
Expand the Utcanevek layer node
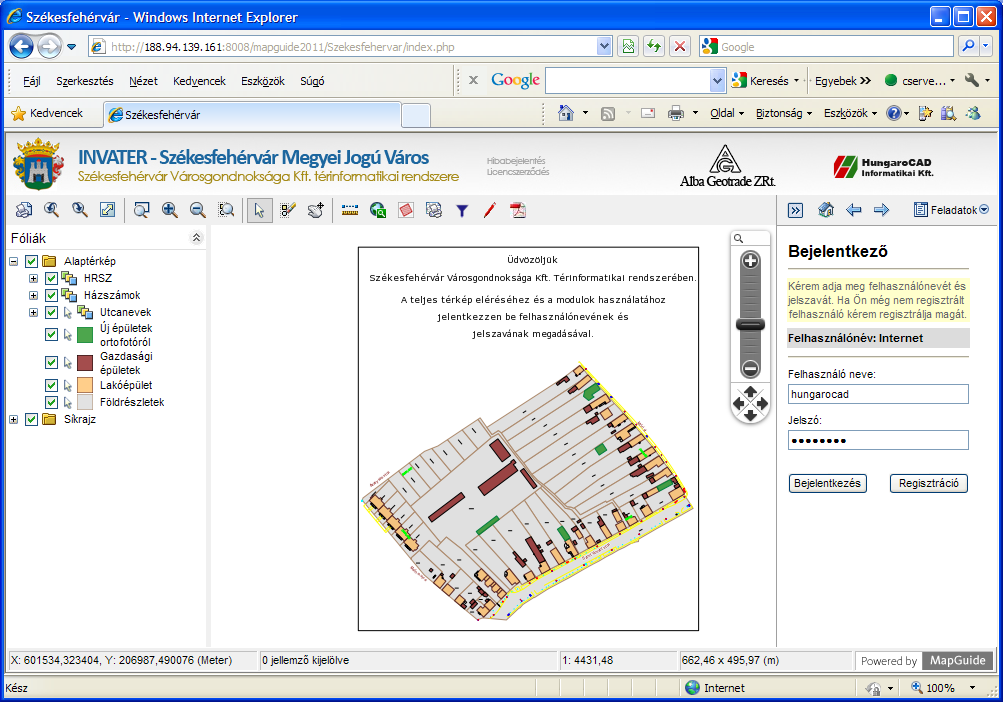(x=33, y=312)
